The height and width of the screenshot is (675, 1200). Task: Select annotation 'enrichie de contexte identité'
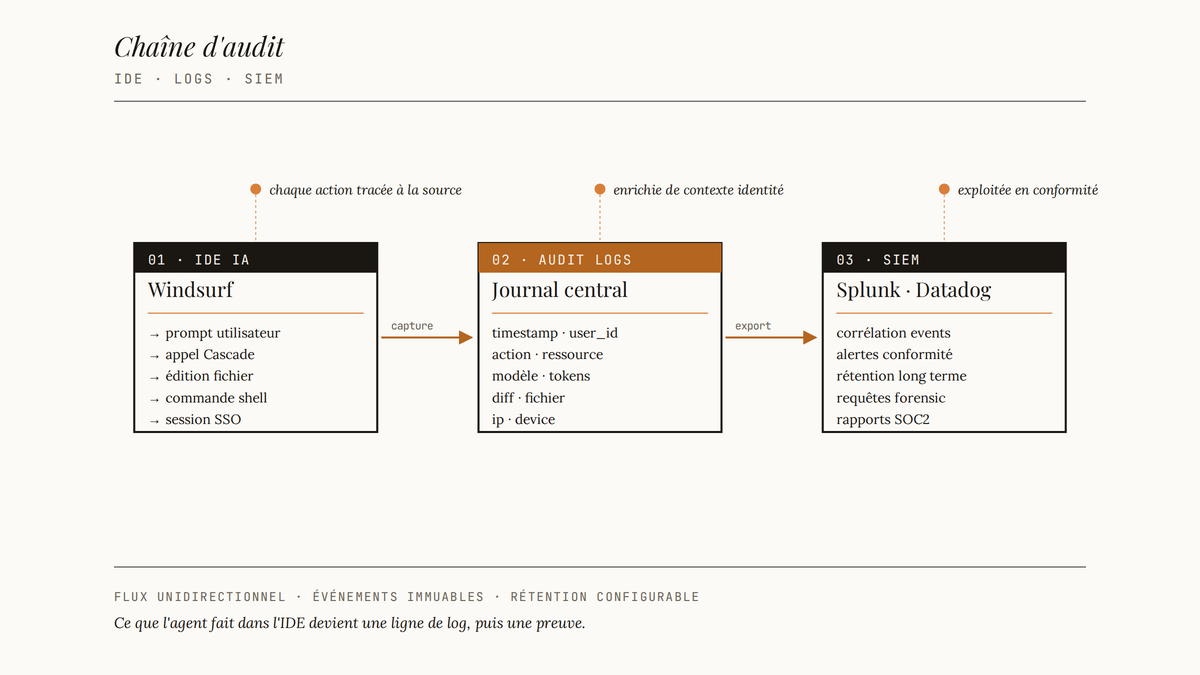(x=698, y=190)
